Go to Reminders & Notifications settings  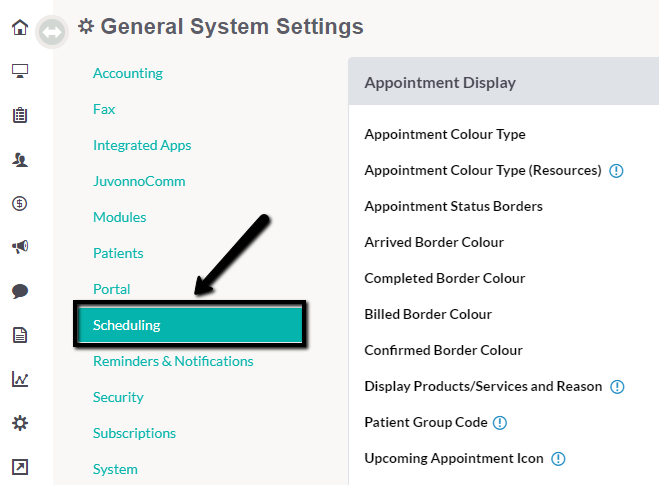tap(173, 361)
